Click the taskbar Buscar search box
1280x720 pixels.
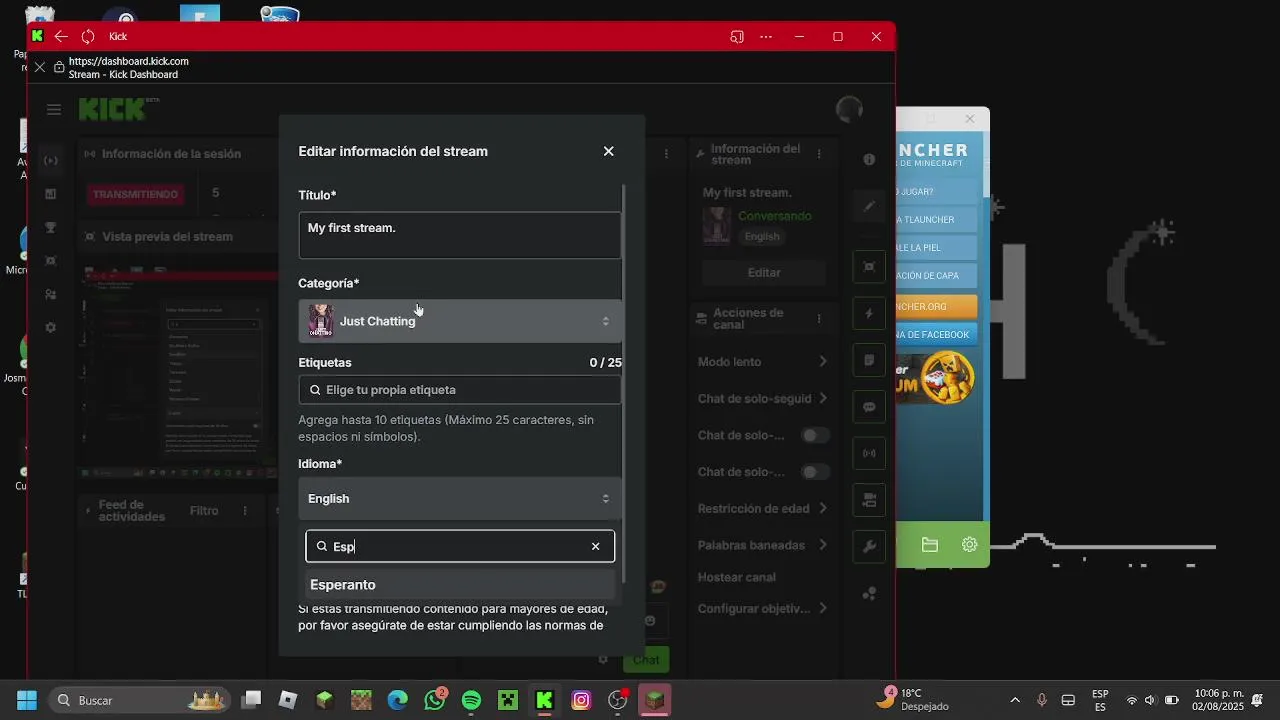coord(140,700)
